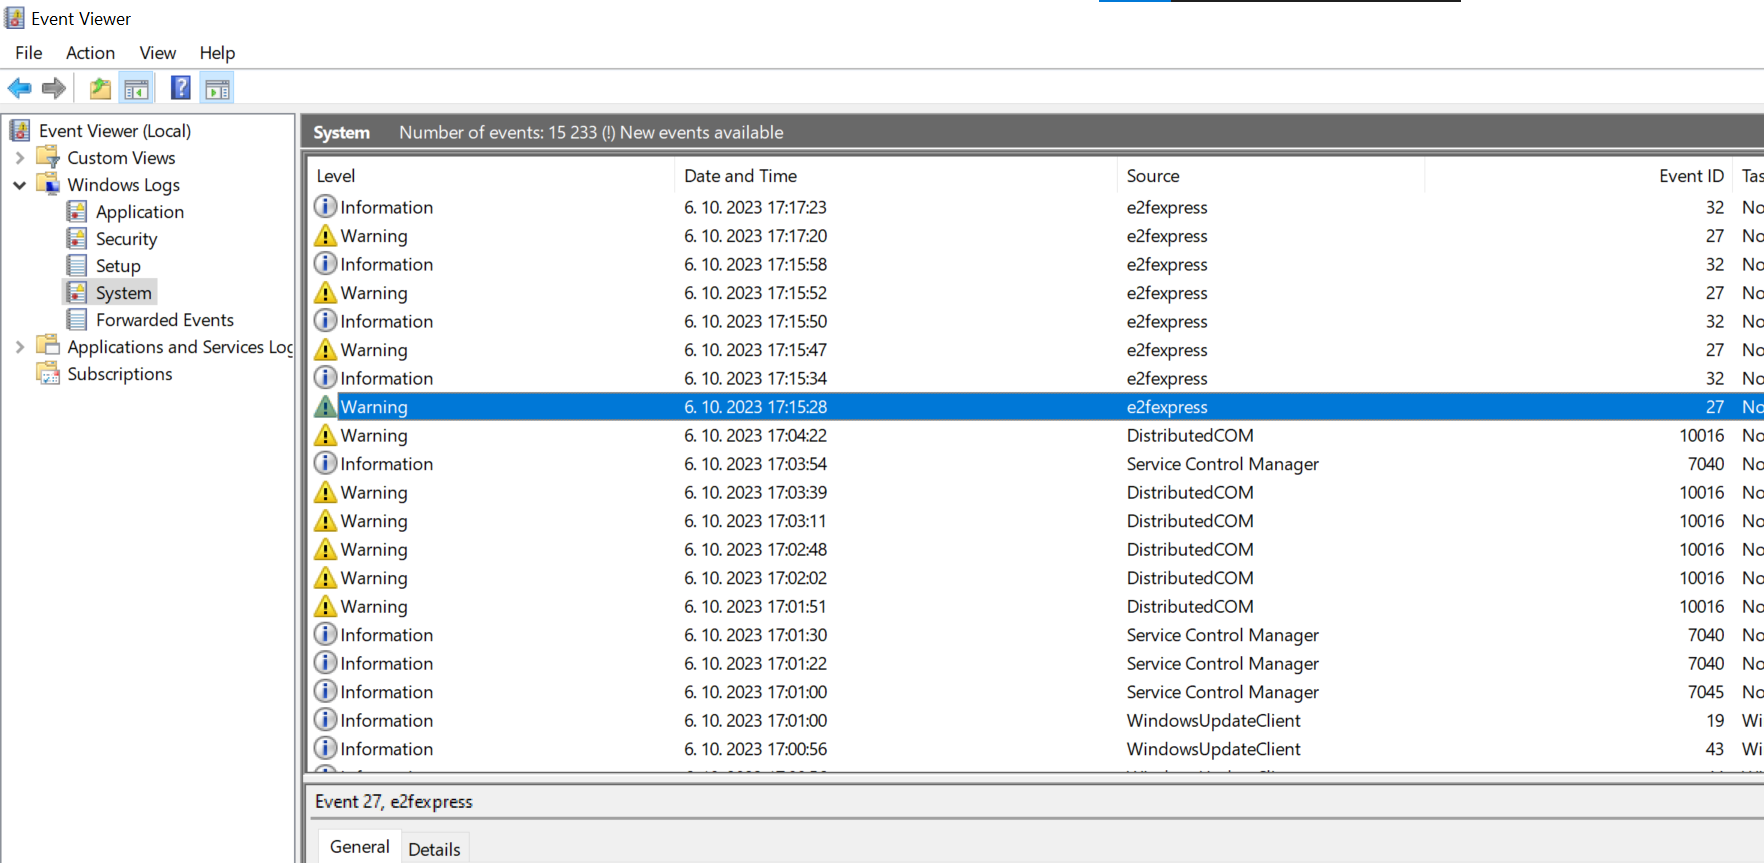
Task: Switch to the General tab
Action: 359,847
